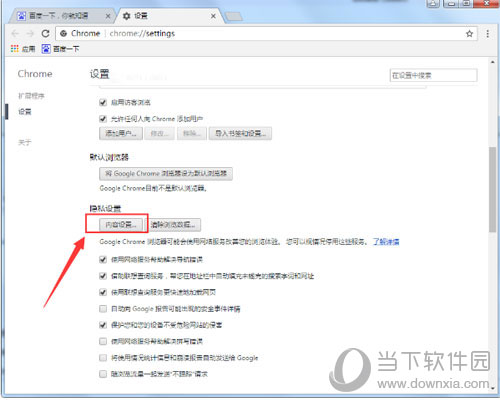The image size is (500, 402).
Task: Toggle the 启用访客浏览 checkbox
Action: coord(103,102)
